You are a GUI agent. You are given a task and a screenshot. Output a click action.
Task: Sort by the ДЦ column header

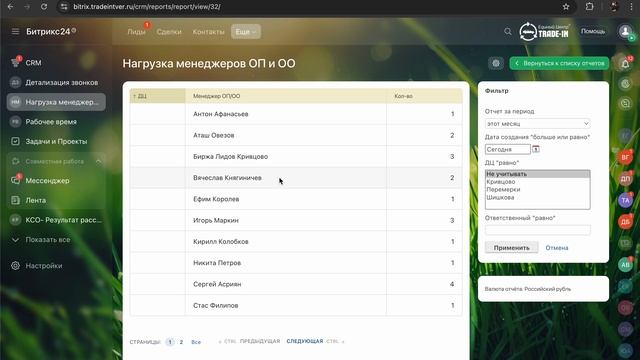tap(158, 96)
